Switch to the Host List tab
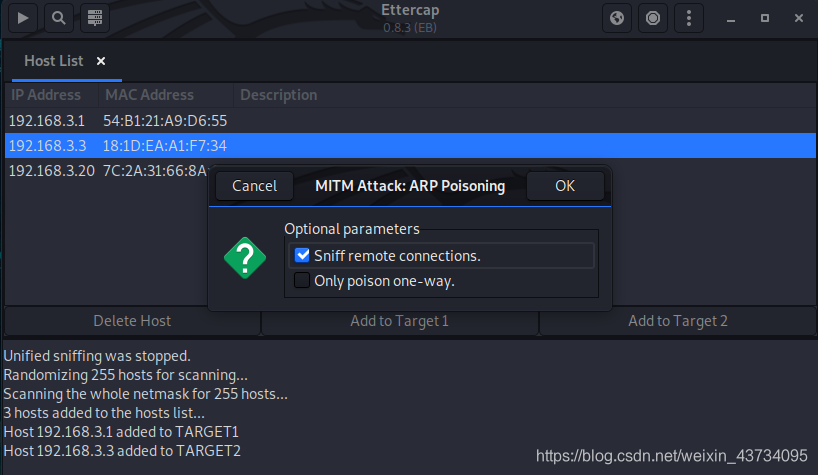Viewport: 818px width, 475px height. 54,61
